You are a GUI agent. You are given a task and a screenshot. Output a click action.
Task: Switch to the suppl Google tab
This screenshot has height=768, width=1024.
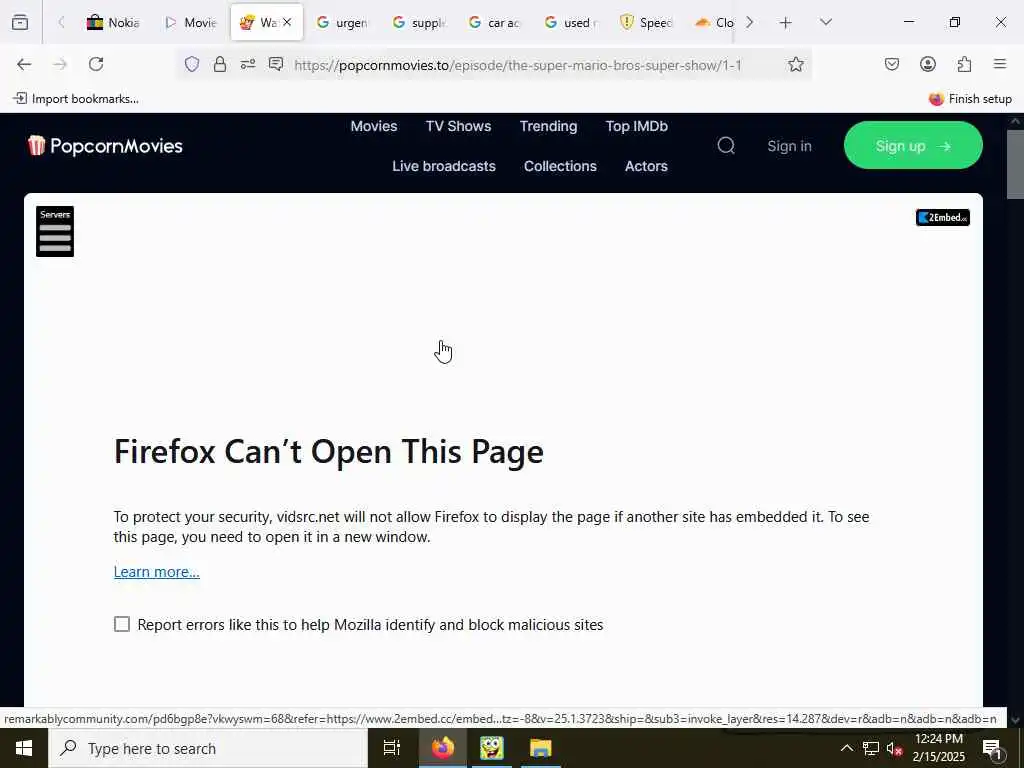(x=418, y=22)
